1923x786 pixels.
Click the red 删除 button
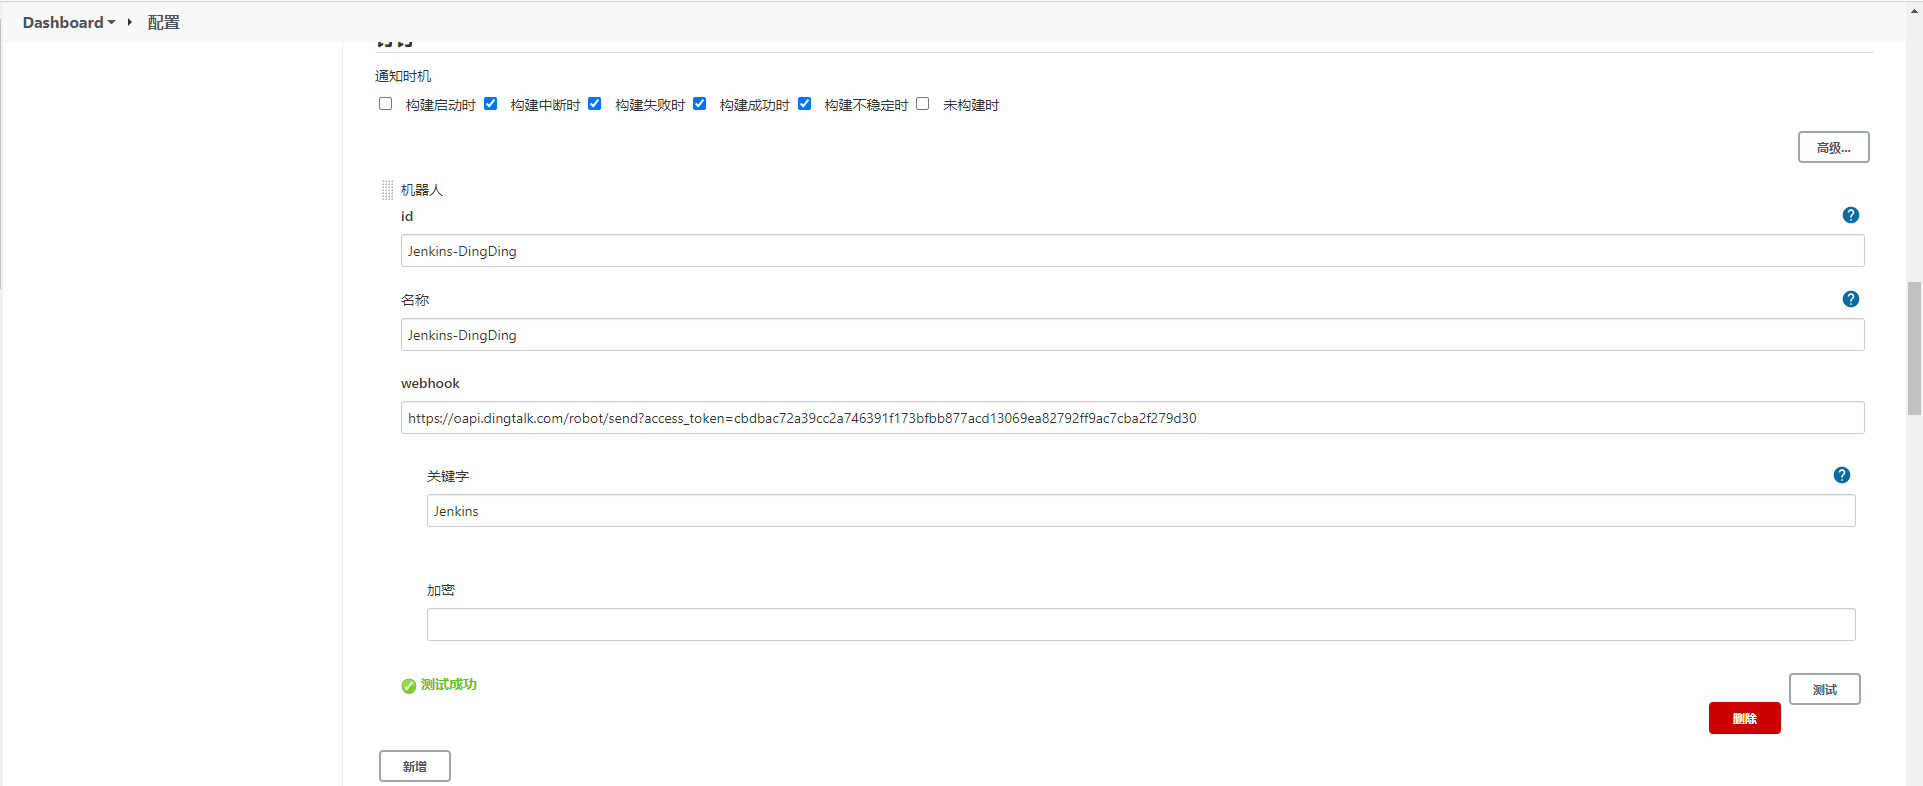(x=1744, y=718)
